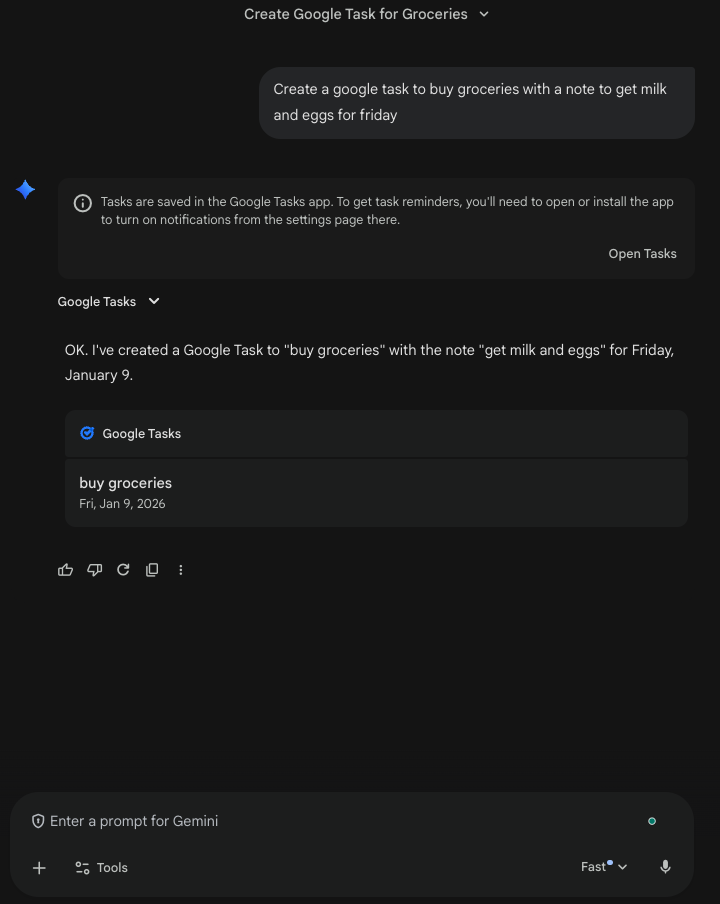Expand the Google Tasks extension chevron
This screenshot has height=904, width=720.
(154, 301)
